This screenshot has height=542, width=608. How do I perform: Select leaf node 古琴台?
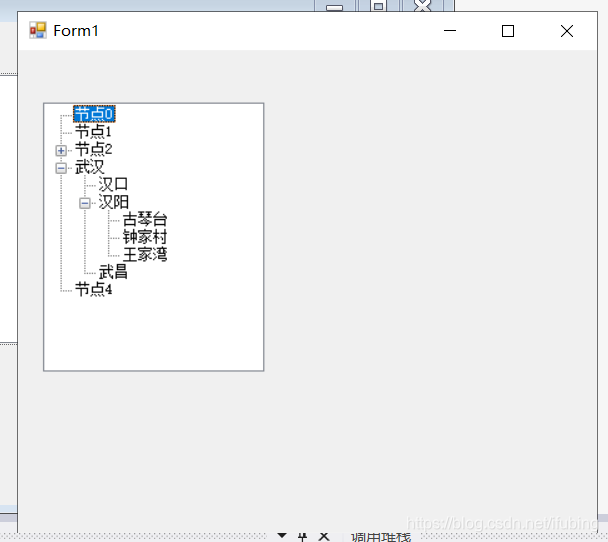[145, 219]
